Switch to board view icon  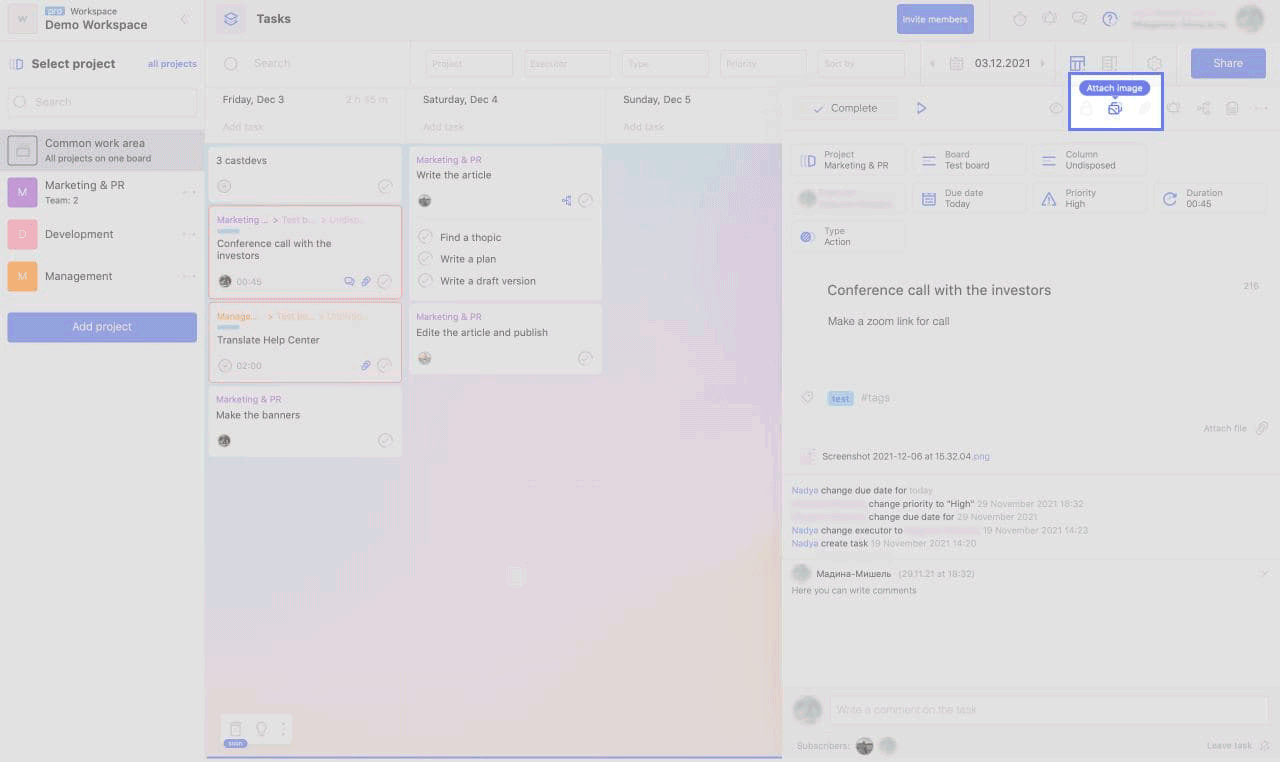point(1077,64)
